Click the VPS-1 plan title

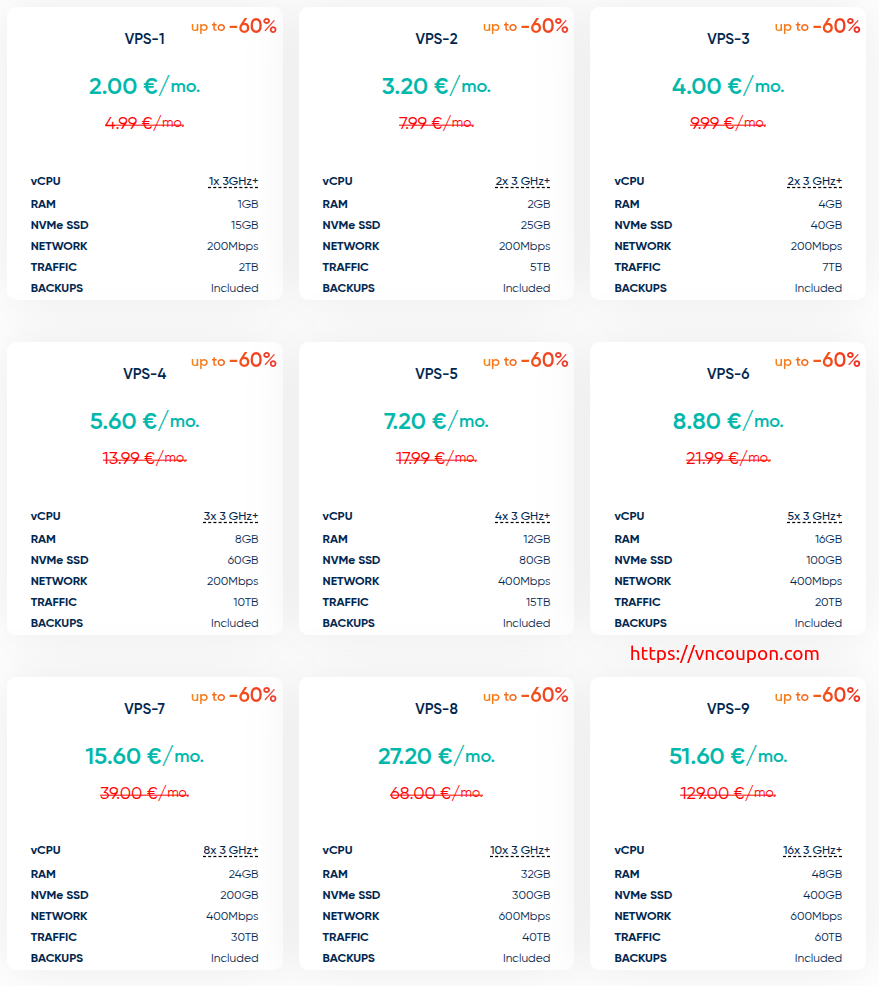pyautogui.click(x=144, y=39)
